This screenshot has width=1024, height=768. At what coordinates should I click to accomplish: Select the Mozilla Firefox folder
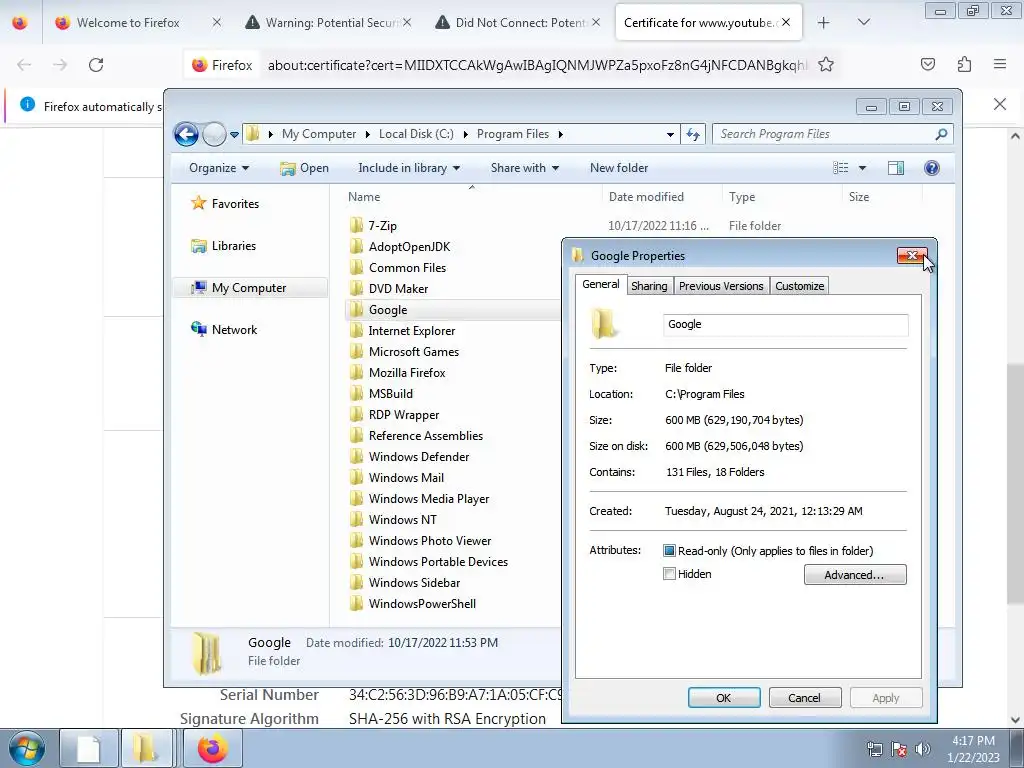coord(397,372)
